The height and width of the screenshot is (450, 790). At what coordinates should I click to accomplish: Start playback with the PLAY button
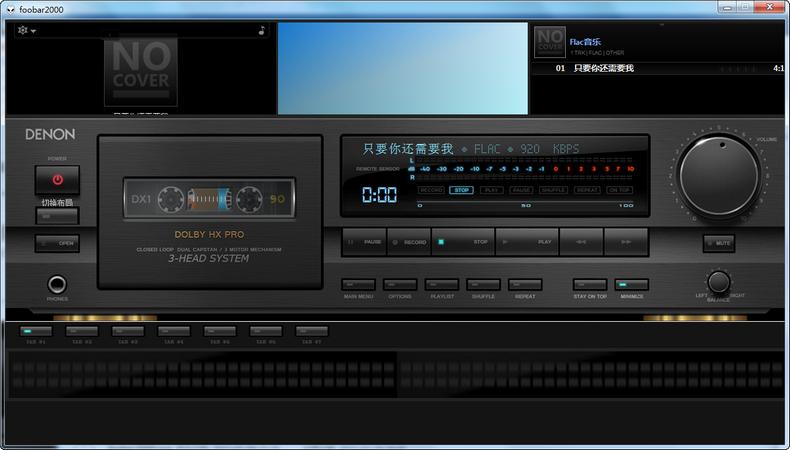pyautogui.click(x=527, y=242)
